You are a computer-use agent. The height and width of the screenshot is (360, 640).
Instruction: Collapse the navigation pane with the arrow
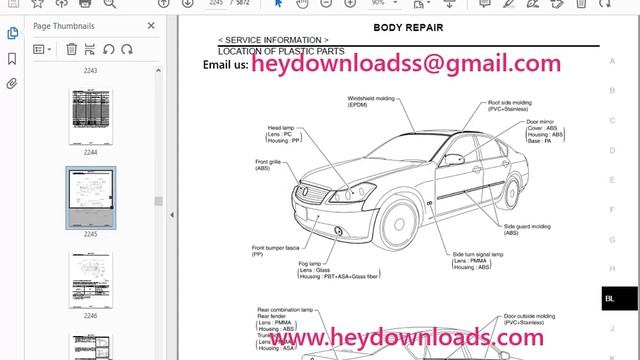pos(172,215)
